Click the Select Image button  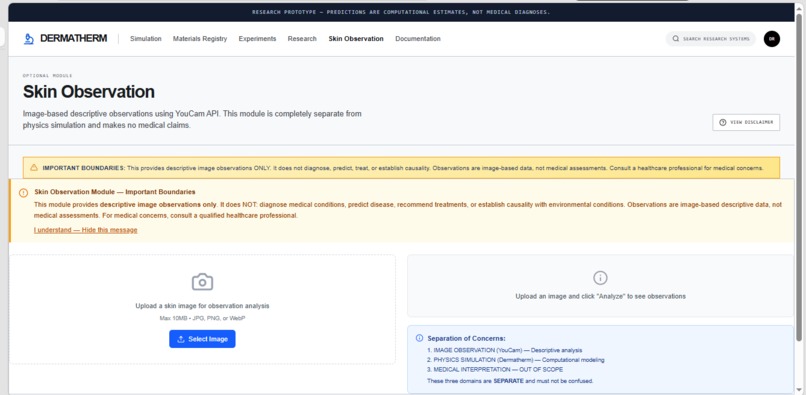tap(202, 339)
